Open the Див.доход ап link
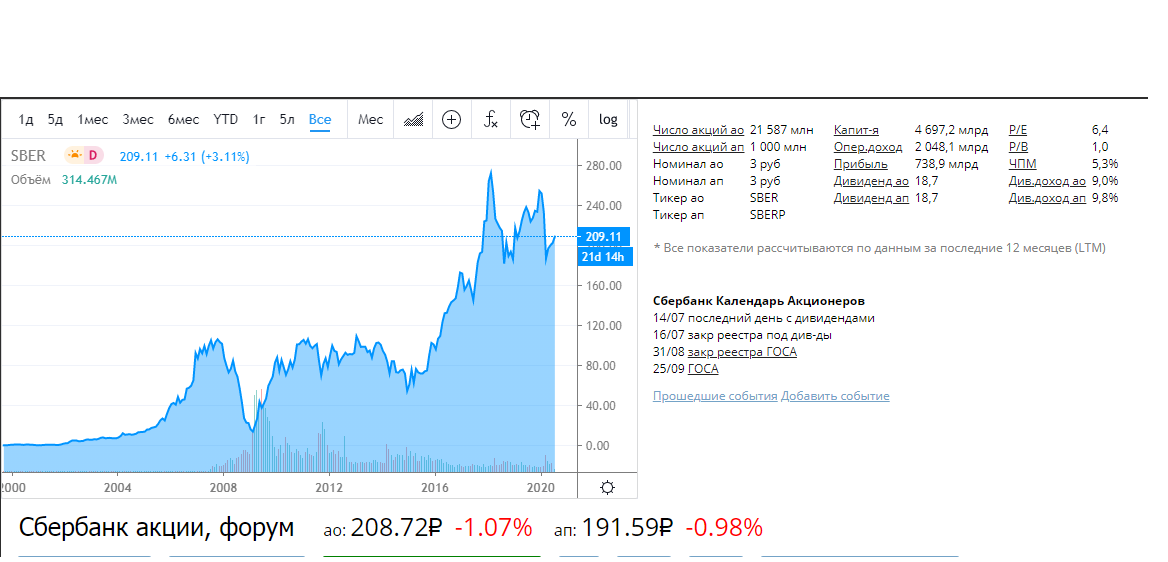1168x562 pixels. click(1047, 198)
